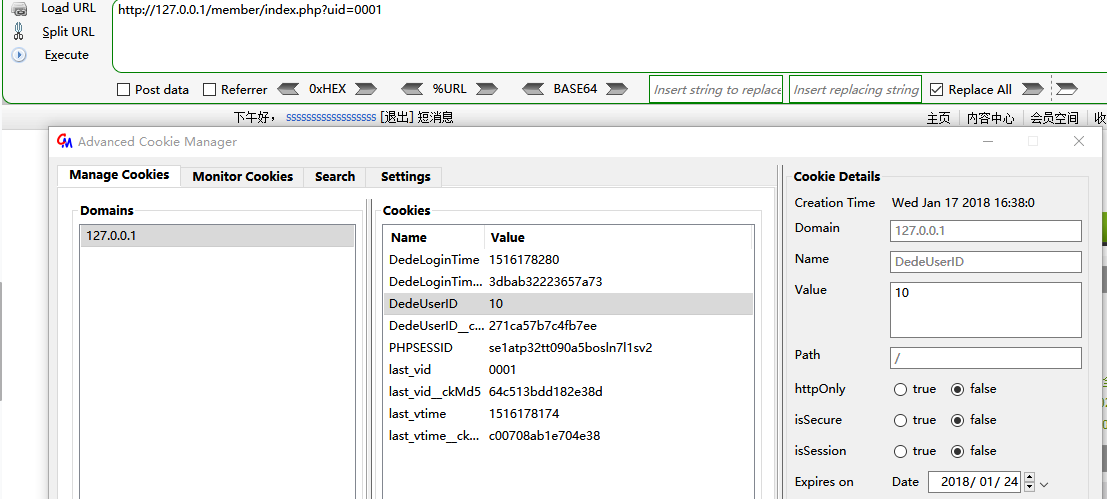Click the Expires on date stepper arrows

pos(1029,482)
